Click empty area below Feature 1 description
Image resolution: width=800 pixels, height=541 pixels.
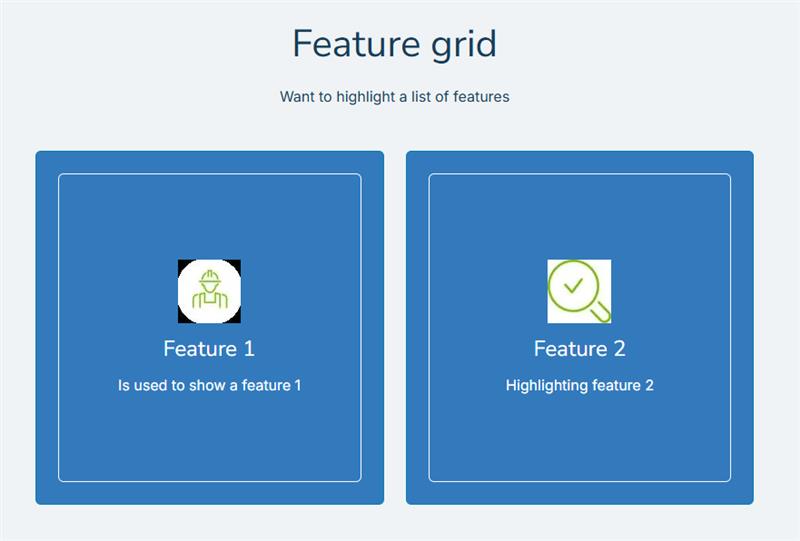[x=209, y=436]
